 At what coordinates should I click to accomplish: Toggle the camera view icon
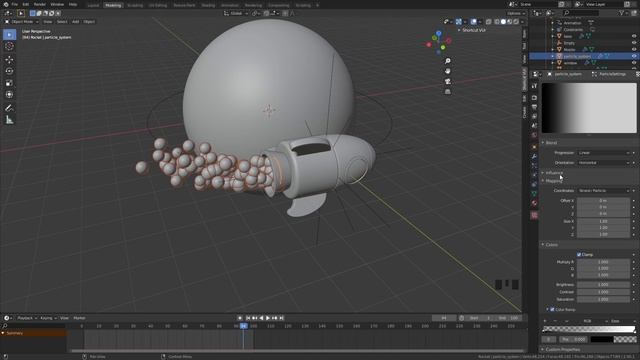point(448,81)
